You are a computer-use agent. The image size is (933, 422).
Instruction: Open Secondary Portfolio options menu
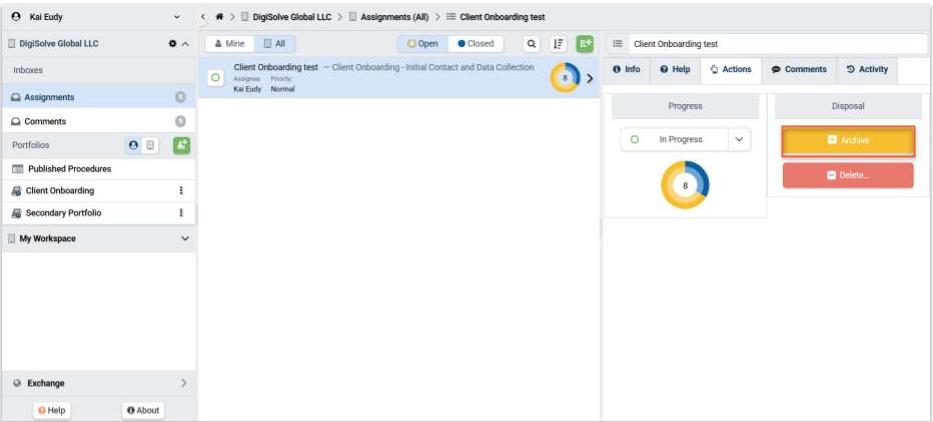coord(181,213)
